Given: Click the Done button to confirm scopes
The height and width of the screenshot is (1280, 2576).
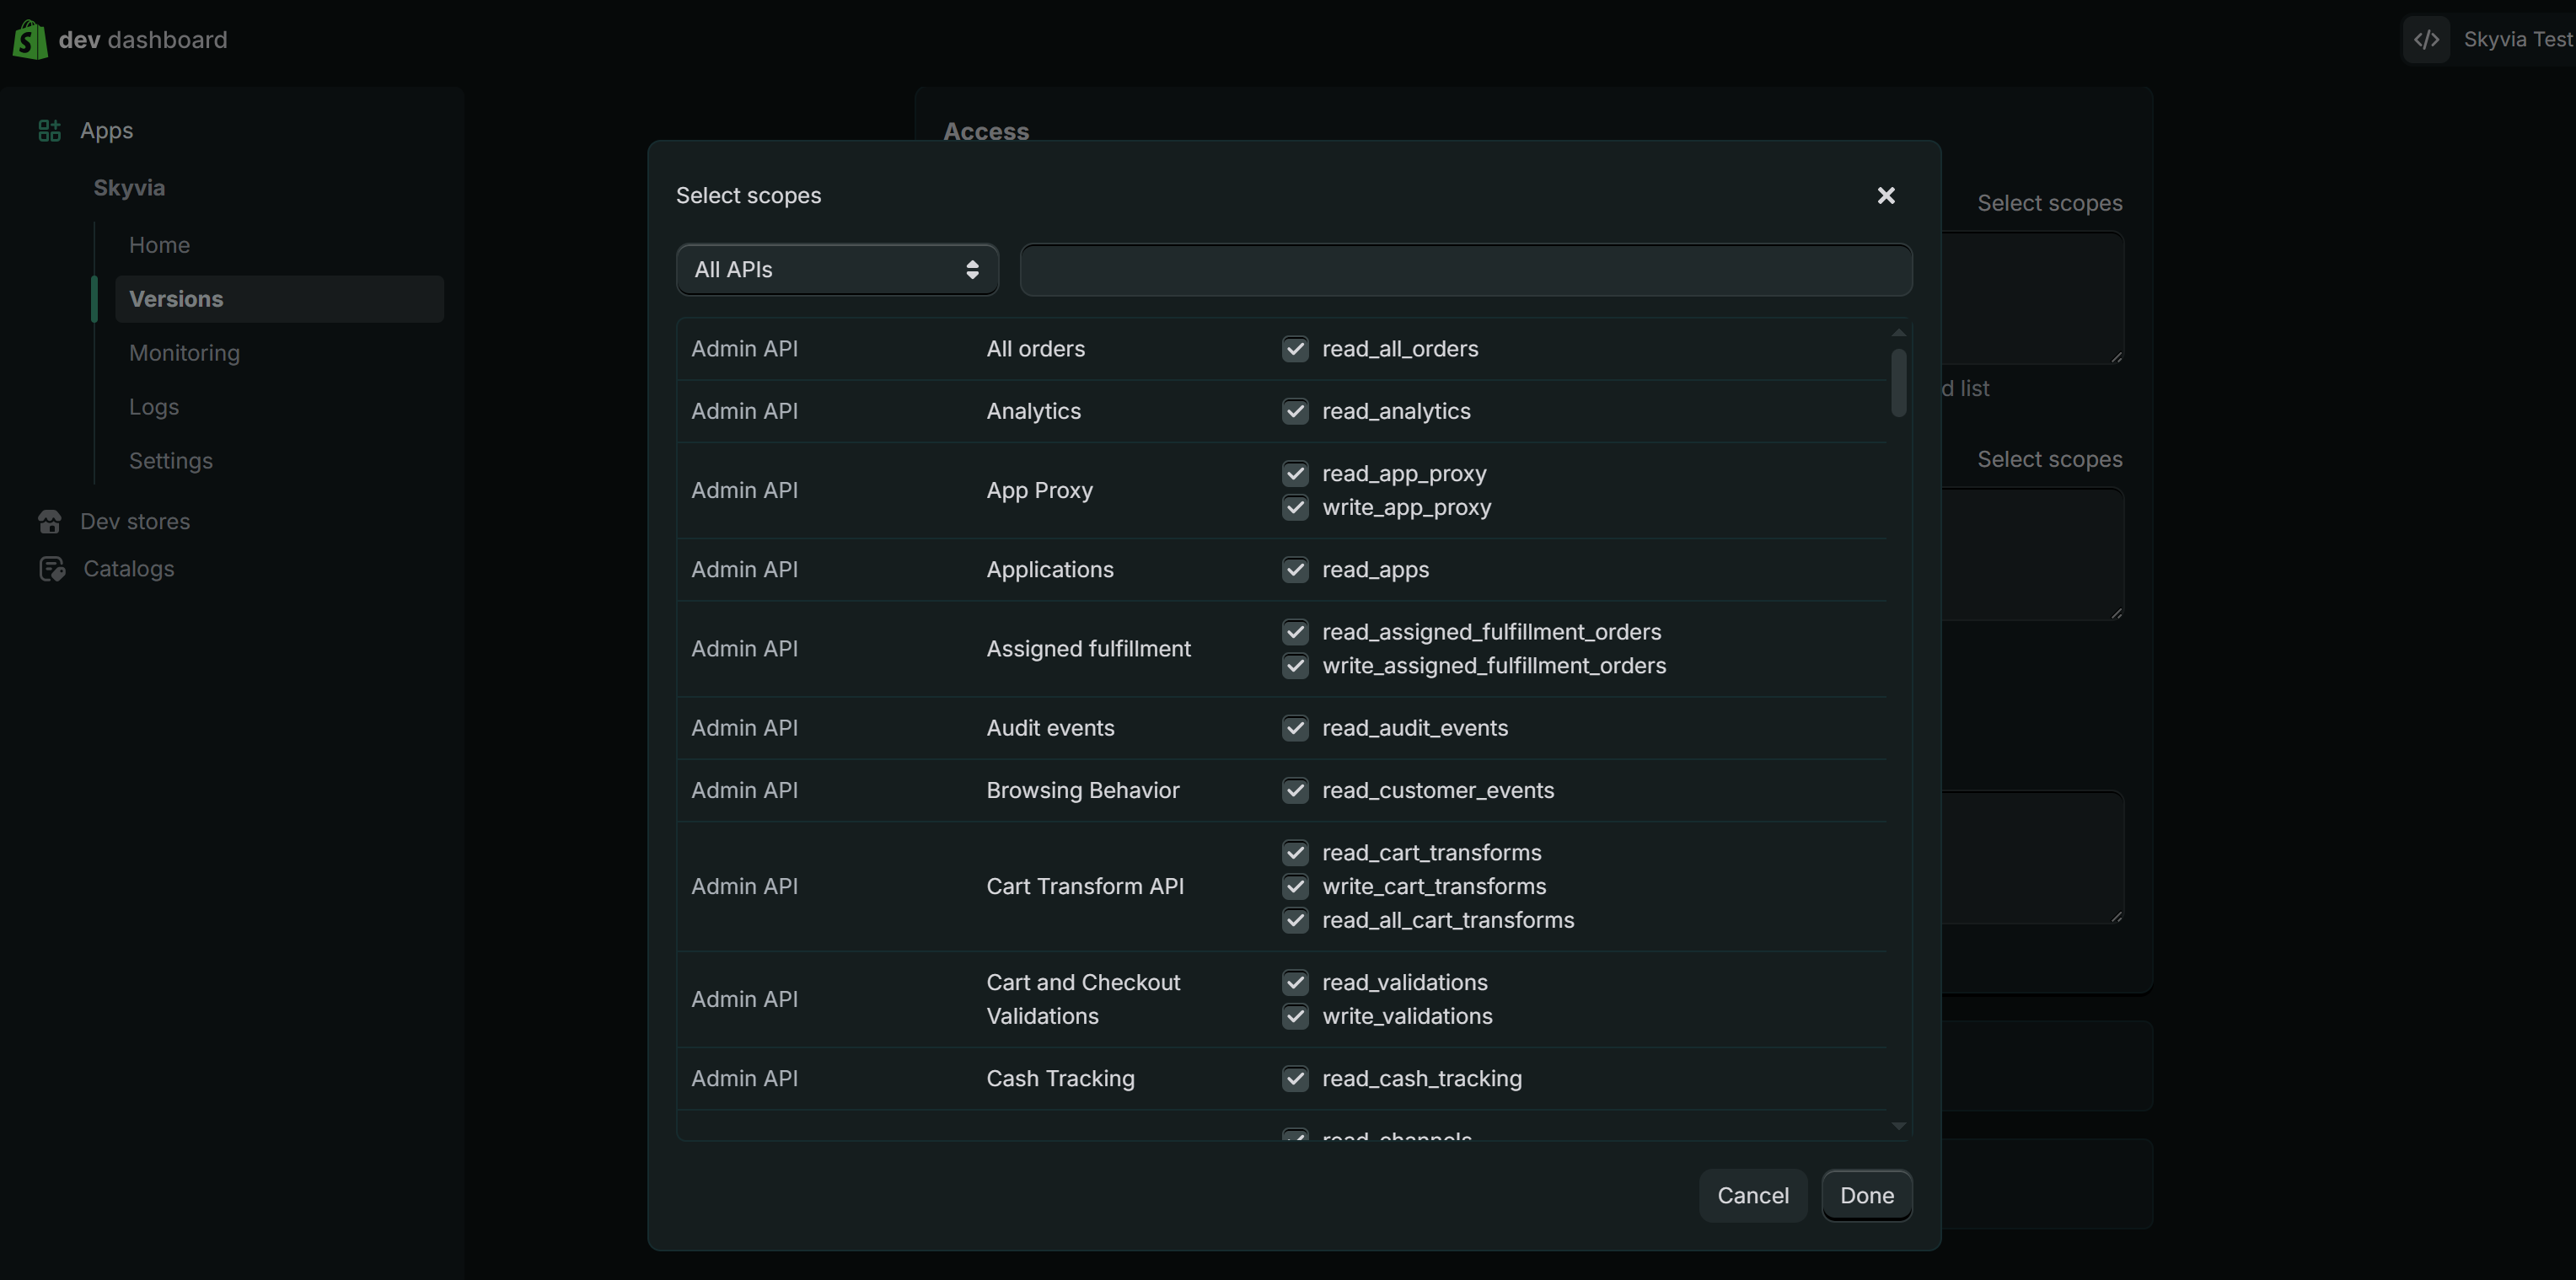Looking at the screenshot, I should pos(1867,1195).
